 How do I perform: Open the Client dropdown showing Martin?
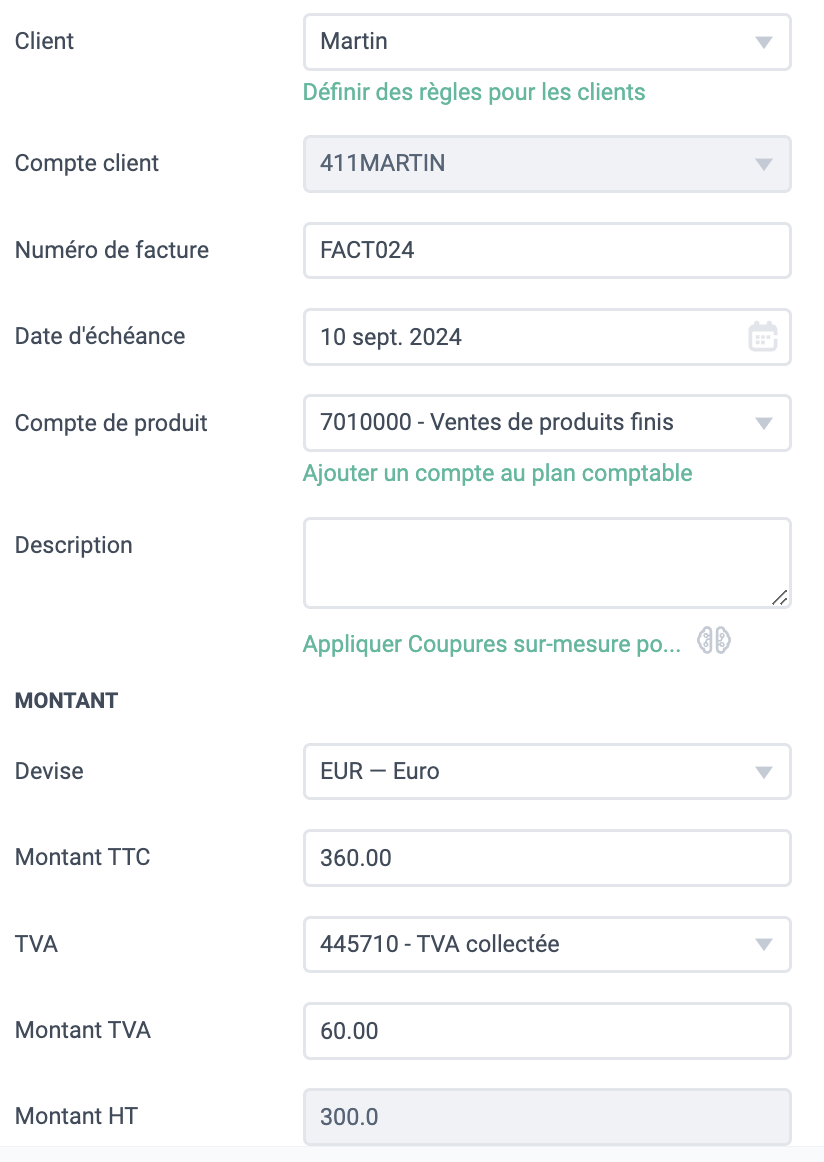tap(547, 42)
